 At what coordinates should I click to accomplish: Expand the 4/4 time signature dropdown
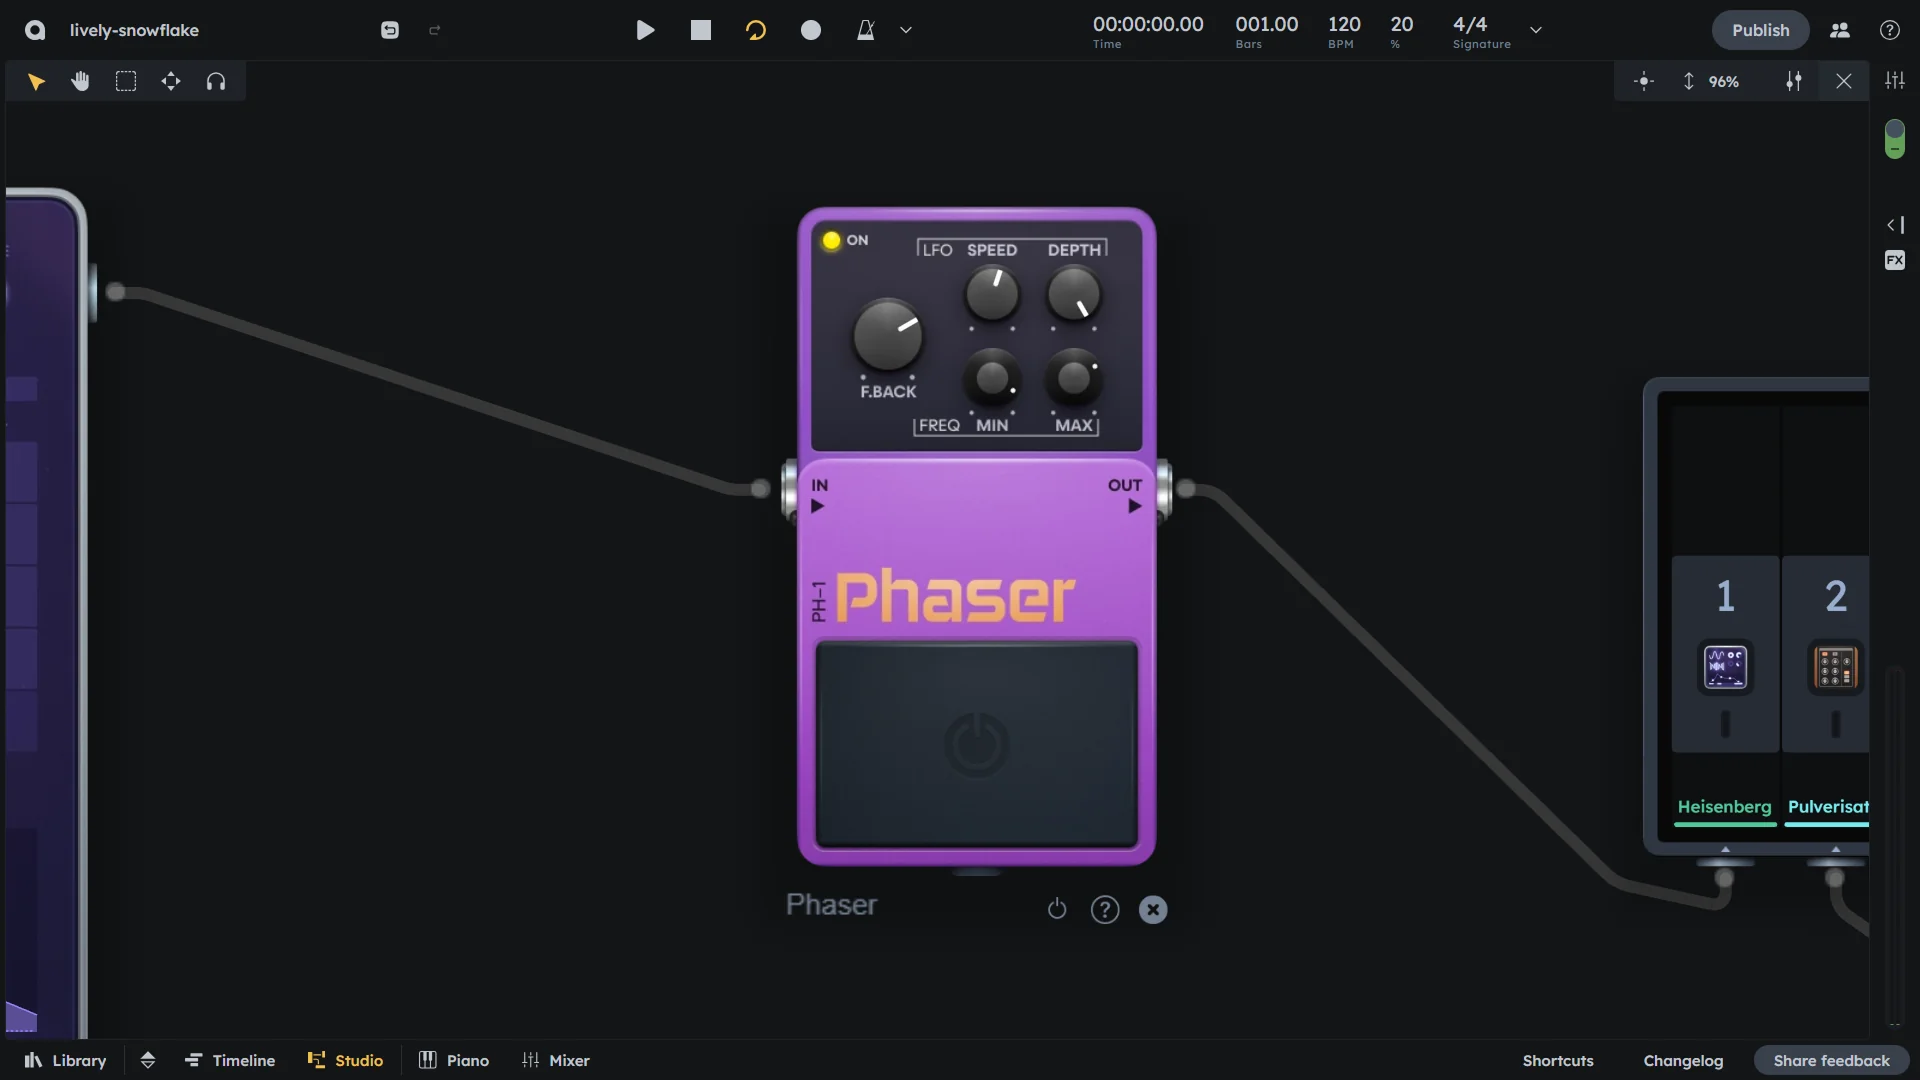tap(1536, 30)
